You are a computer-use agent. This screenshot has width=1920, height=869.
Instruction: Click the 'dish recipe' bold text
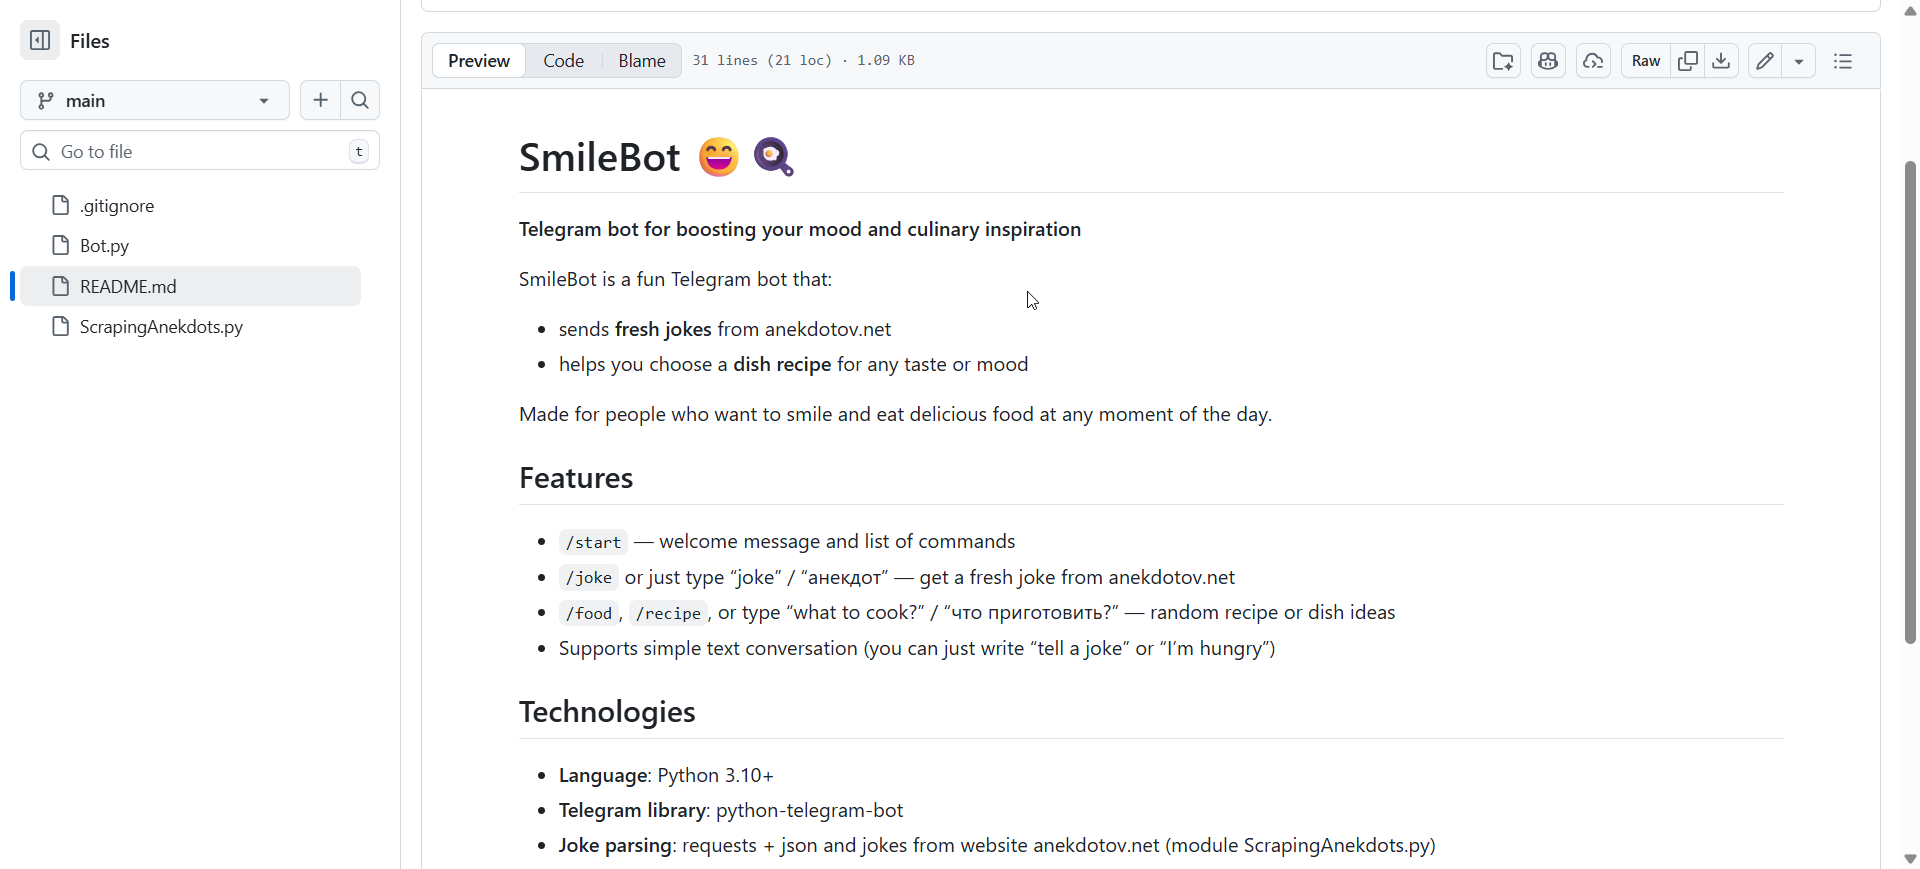[x=782, y=365]
